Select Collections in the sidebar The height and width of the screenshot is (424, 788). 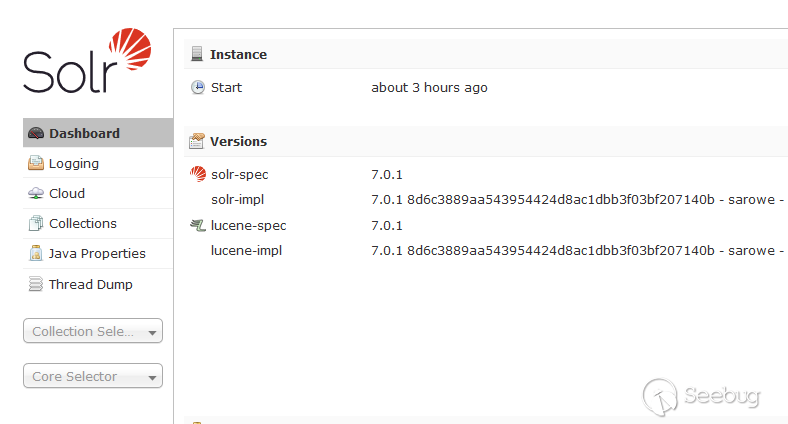(x=83, y=224)
